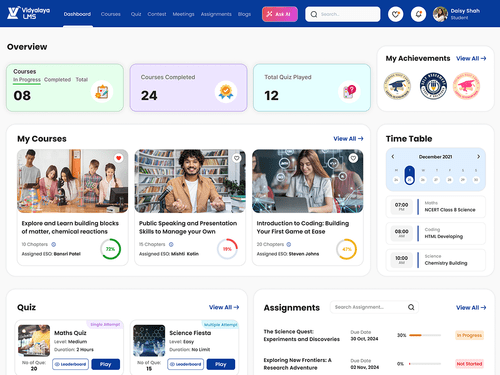Open the Assignments nav item

(216, 14)
